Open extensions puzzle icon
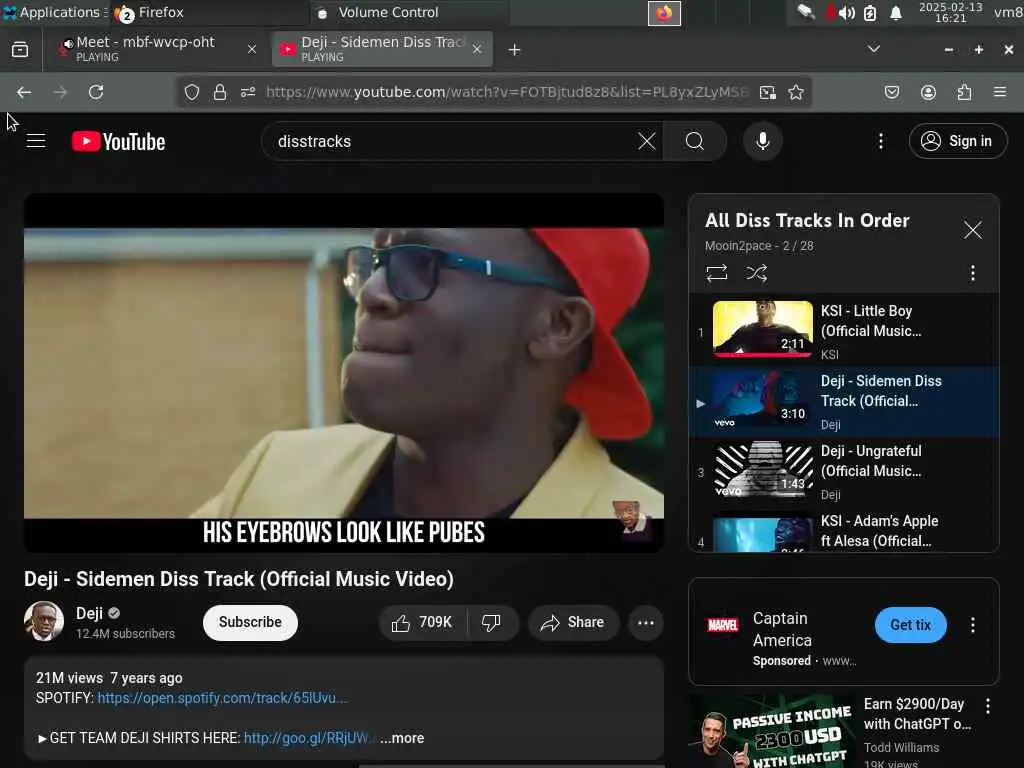Viewport: 1024px width, 768px height. (964, 92)
